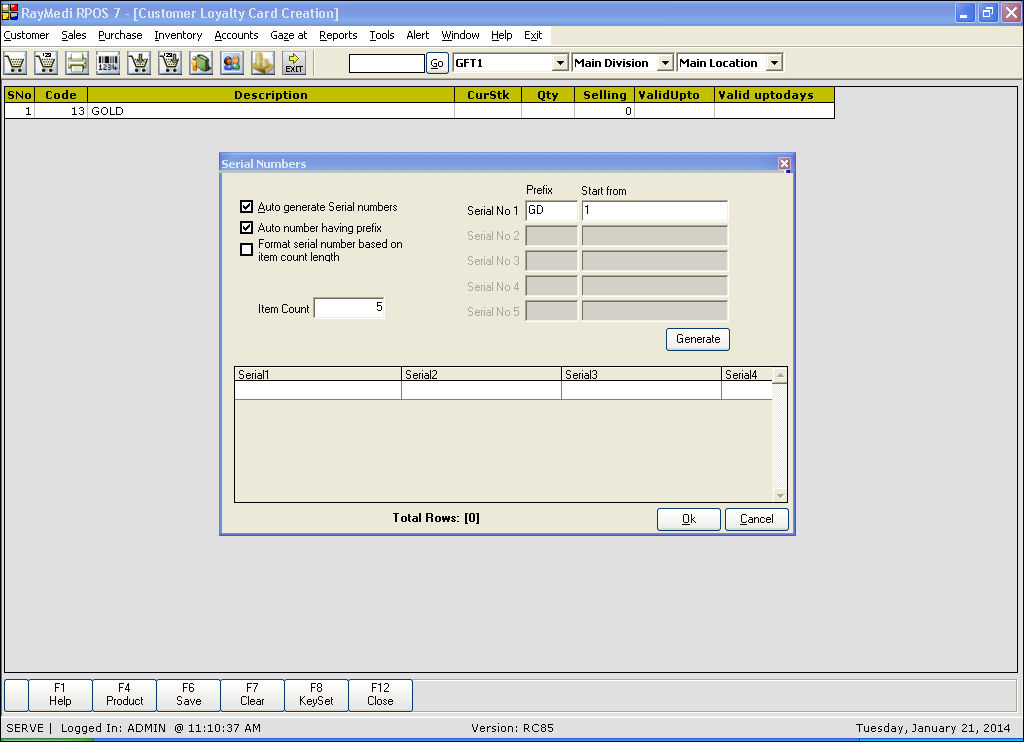Click the Item Count input field
Image resolution: width=1024 pixels, height=742 pixels.
tap(350, 308)
